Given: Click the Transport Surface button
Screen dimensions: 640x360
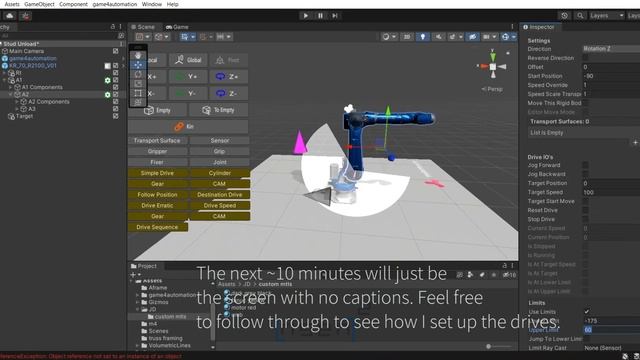Looking at the screenshot, I should tap(158, 140).
